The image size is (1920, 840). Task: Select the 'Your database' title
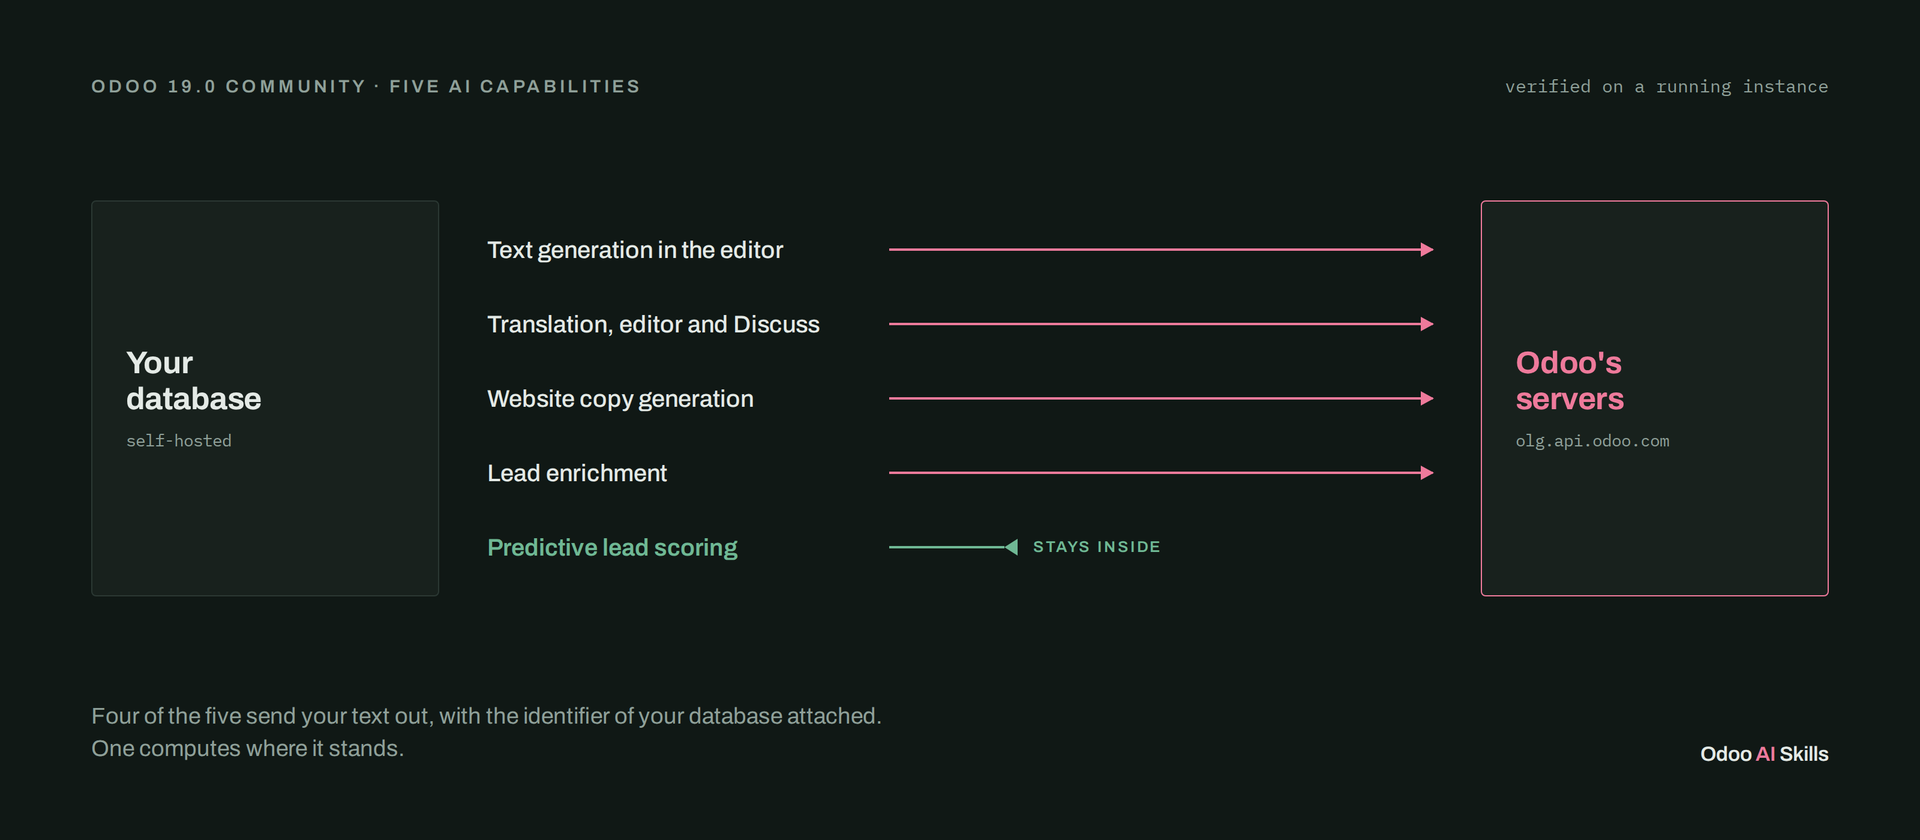click(x=193, y=381)
